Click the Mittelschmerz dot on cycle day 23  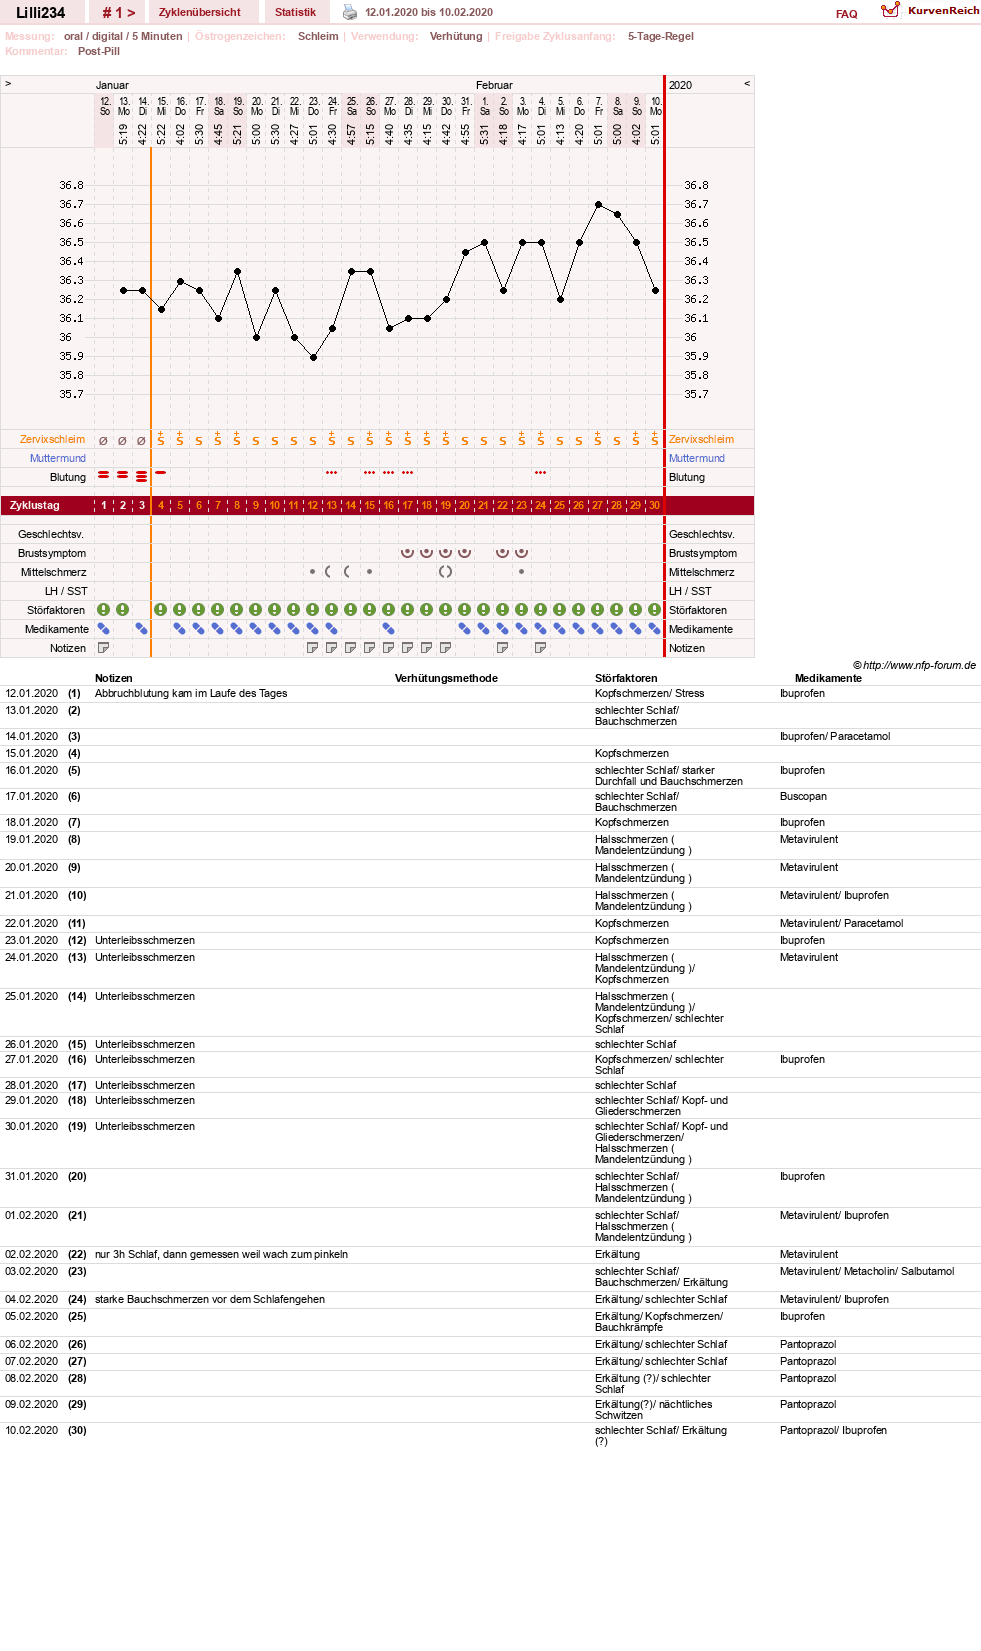521,572
